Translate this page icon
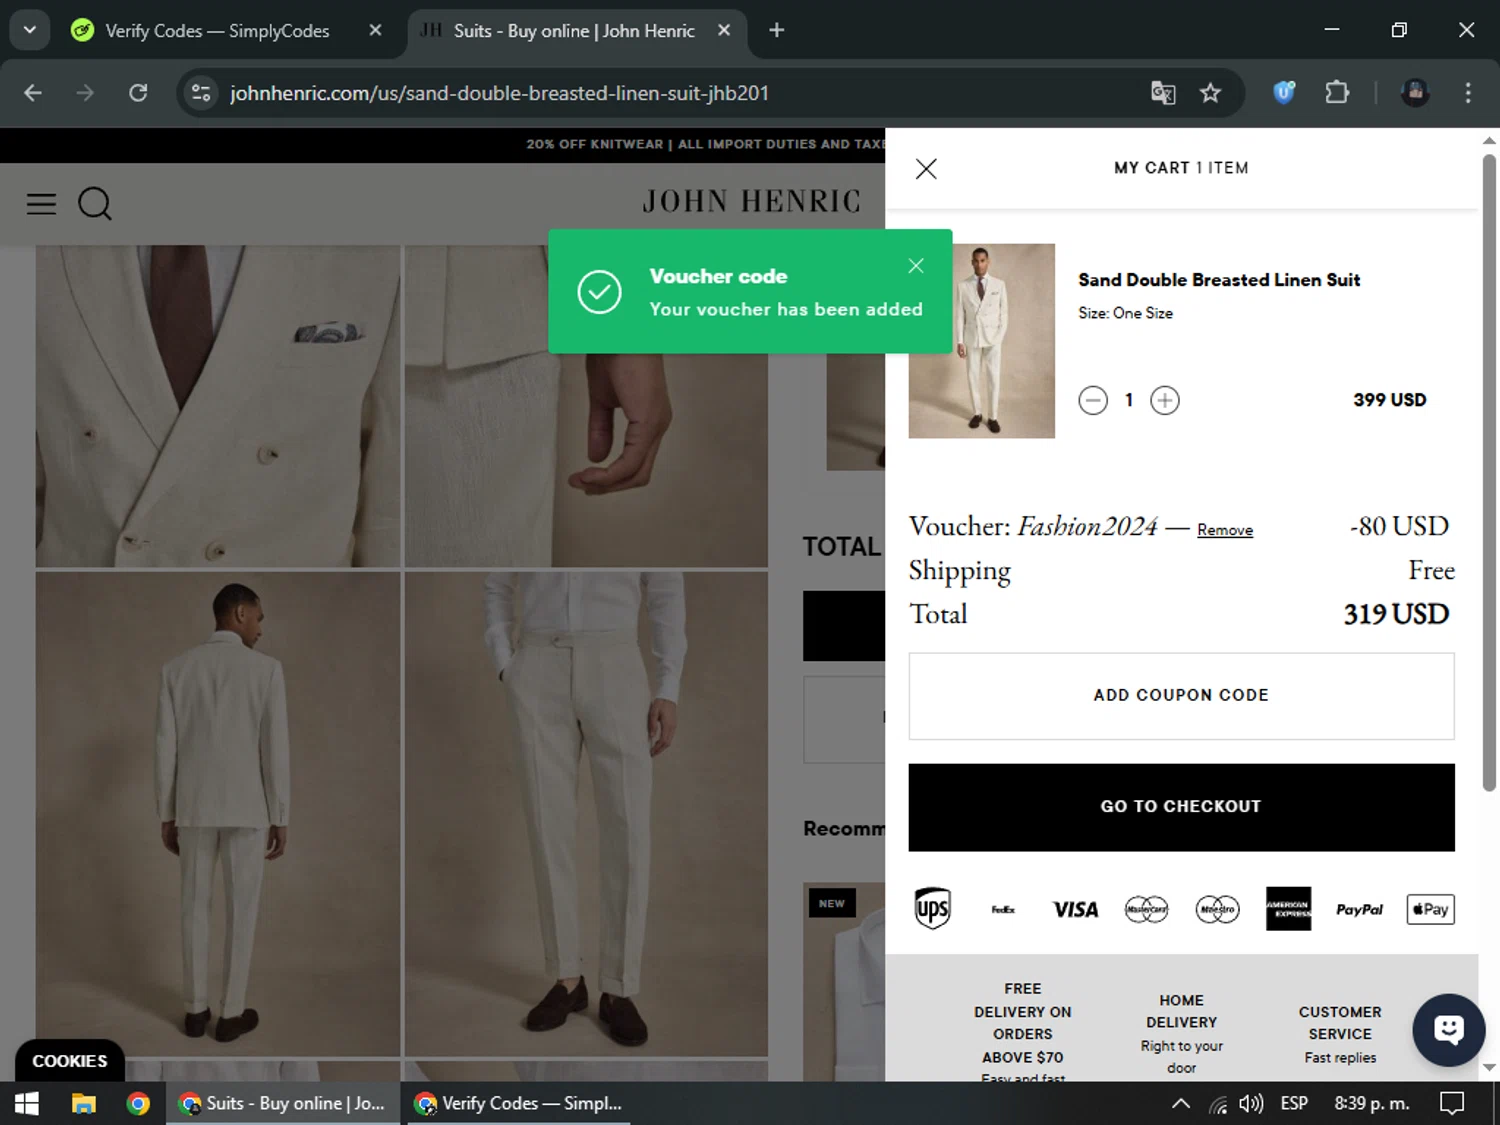Image resolution: width=1500 pixels, height=1125 pixels. 1163,93
